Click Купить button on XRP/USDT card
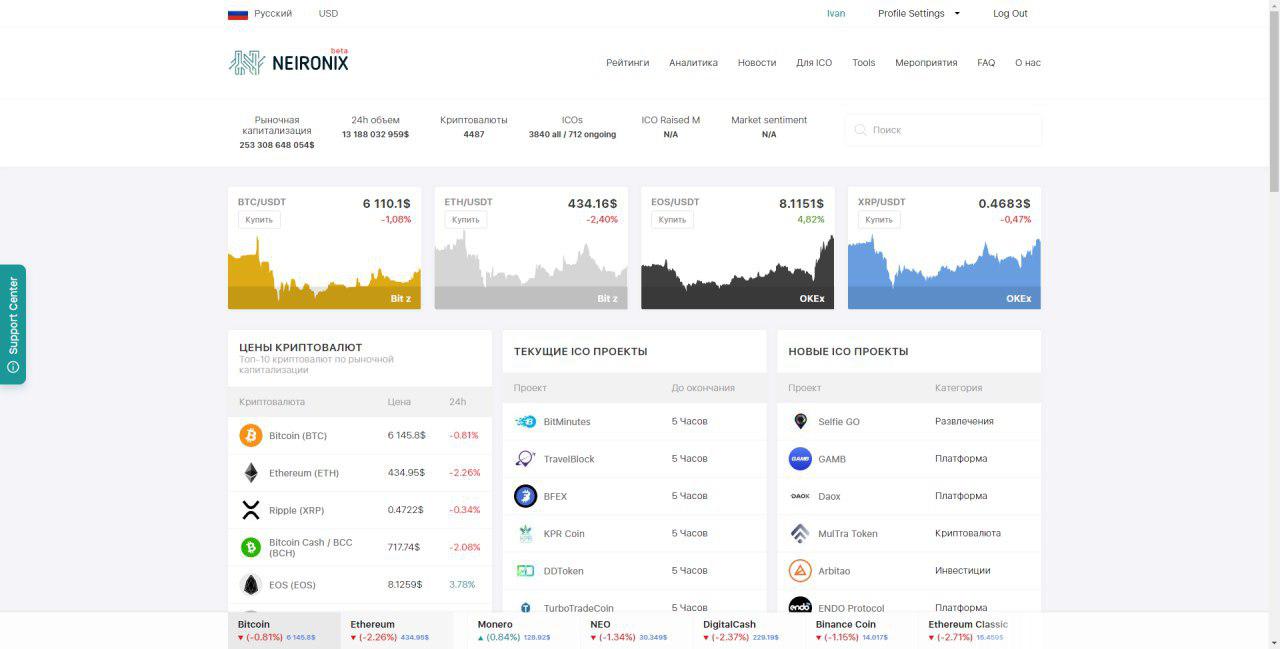The width and height of the screenshot is (1280, 649). [879, 220]
